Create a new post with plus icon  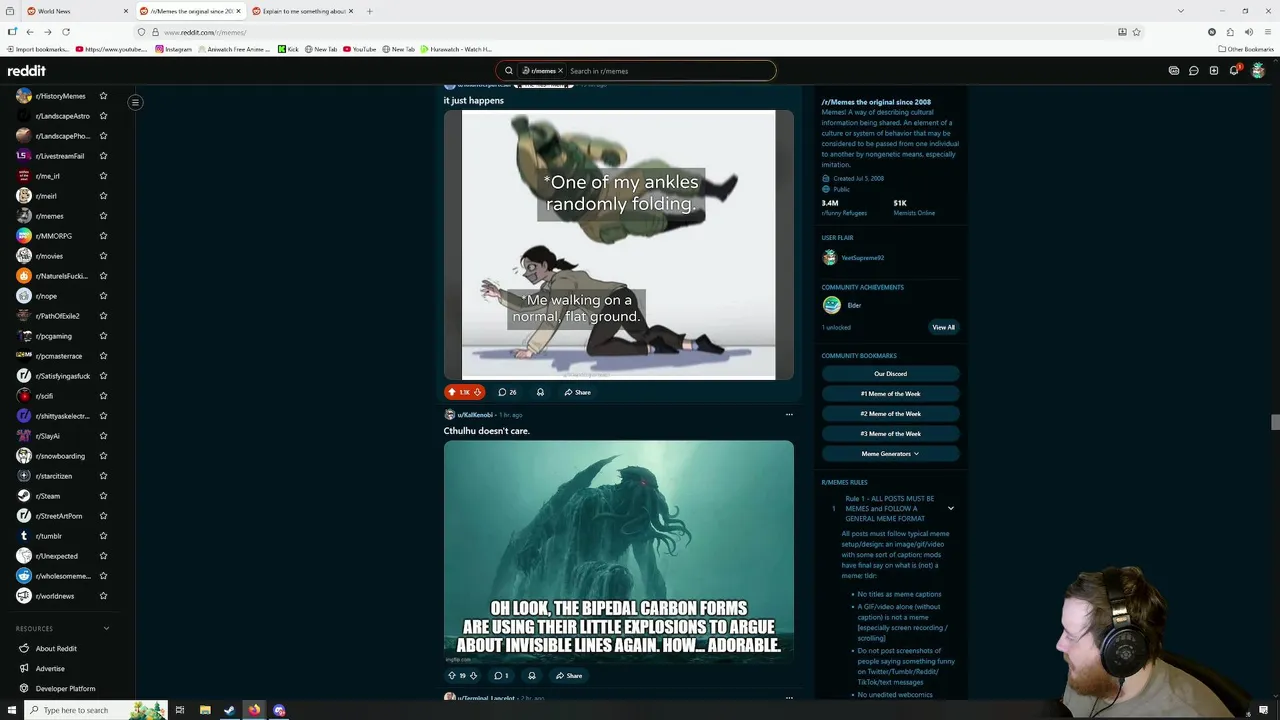pos(1214,71)
